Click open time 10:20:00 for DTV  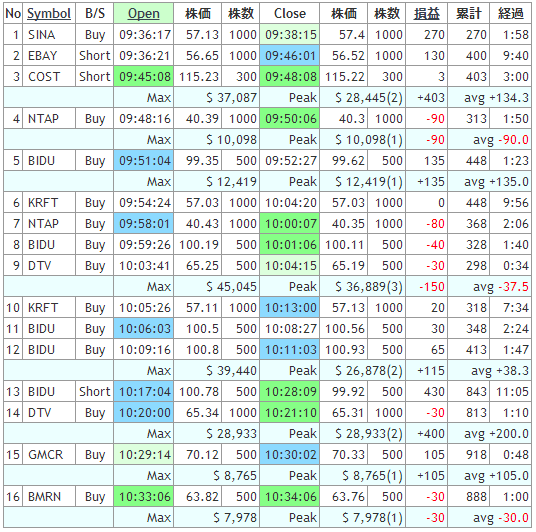[144, 413]
